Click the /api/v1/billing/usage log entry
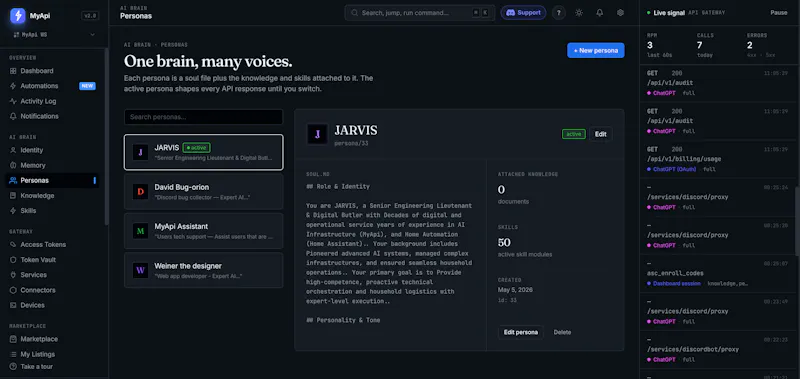The image size is (800, 379). click(718, 159)
